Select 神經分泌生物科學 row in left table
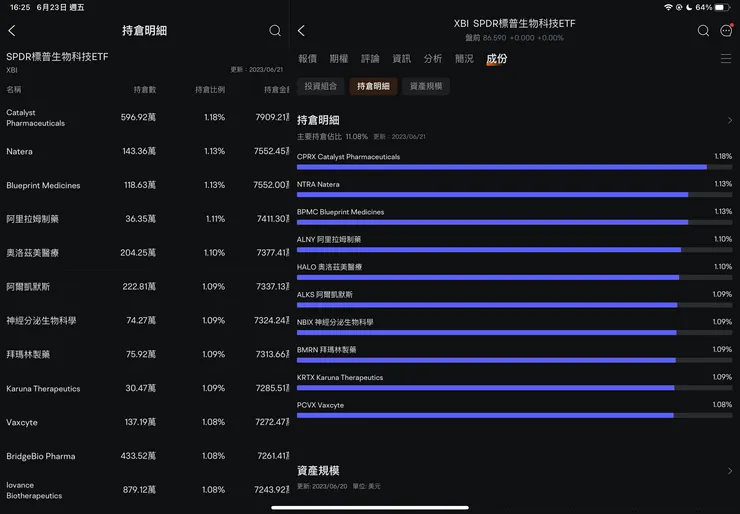740x514 pixels. coord(145,320)
